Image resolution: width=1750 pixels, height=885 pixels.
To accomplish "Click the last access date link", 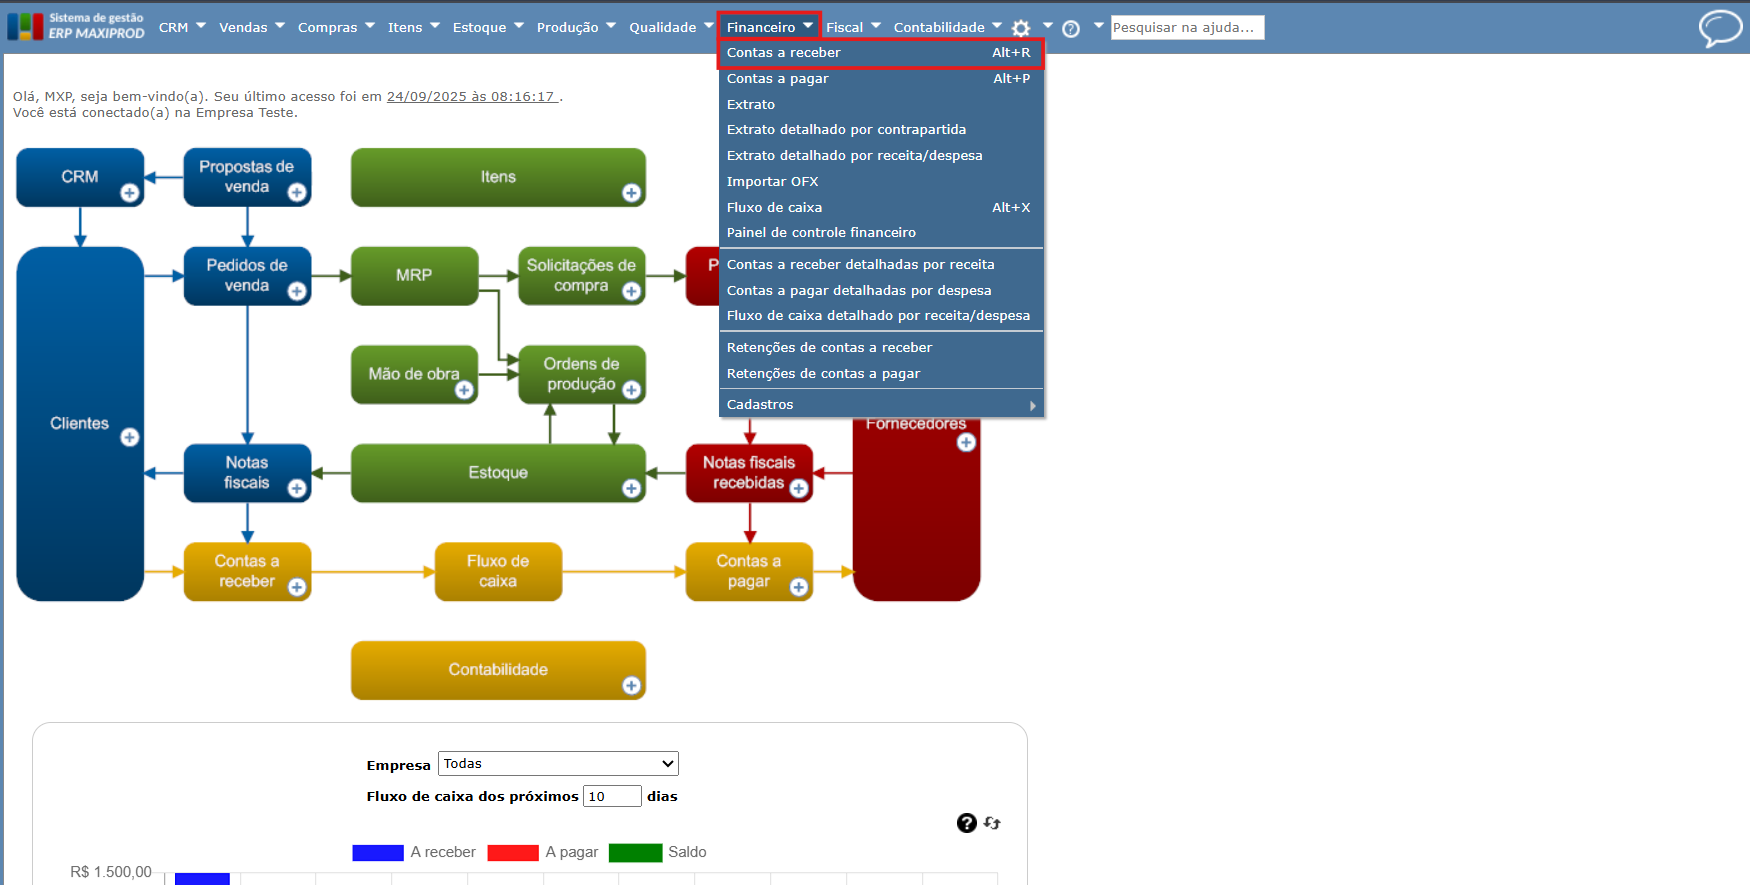I will tap(471, 97).
